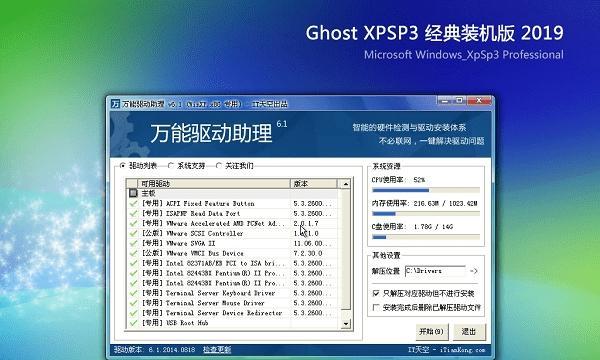Select Terminal Server Device Redirector row
This screenshot has width=600, height=360.
pos(233,313)
